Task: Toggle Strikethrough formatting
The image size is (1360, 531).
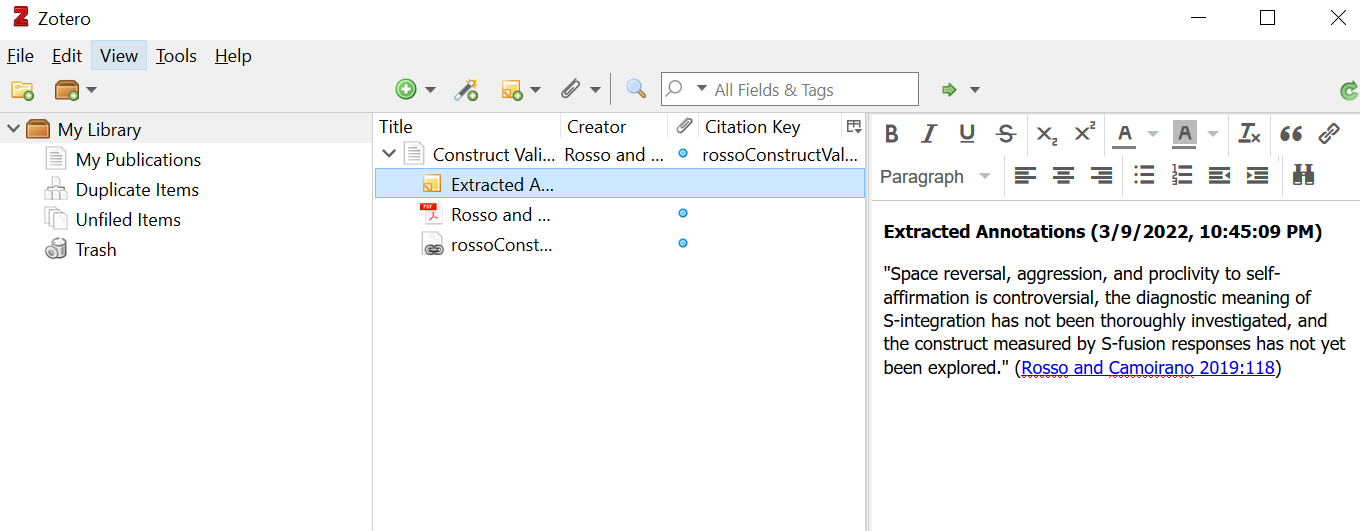Action: [1006, 133]
